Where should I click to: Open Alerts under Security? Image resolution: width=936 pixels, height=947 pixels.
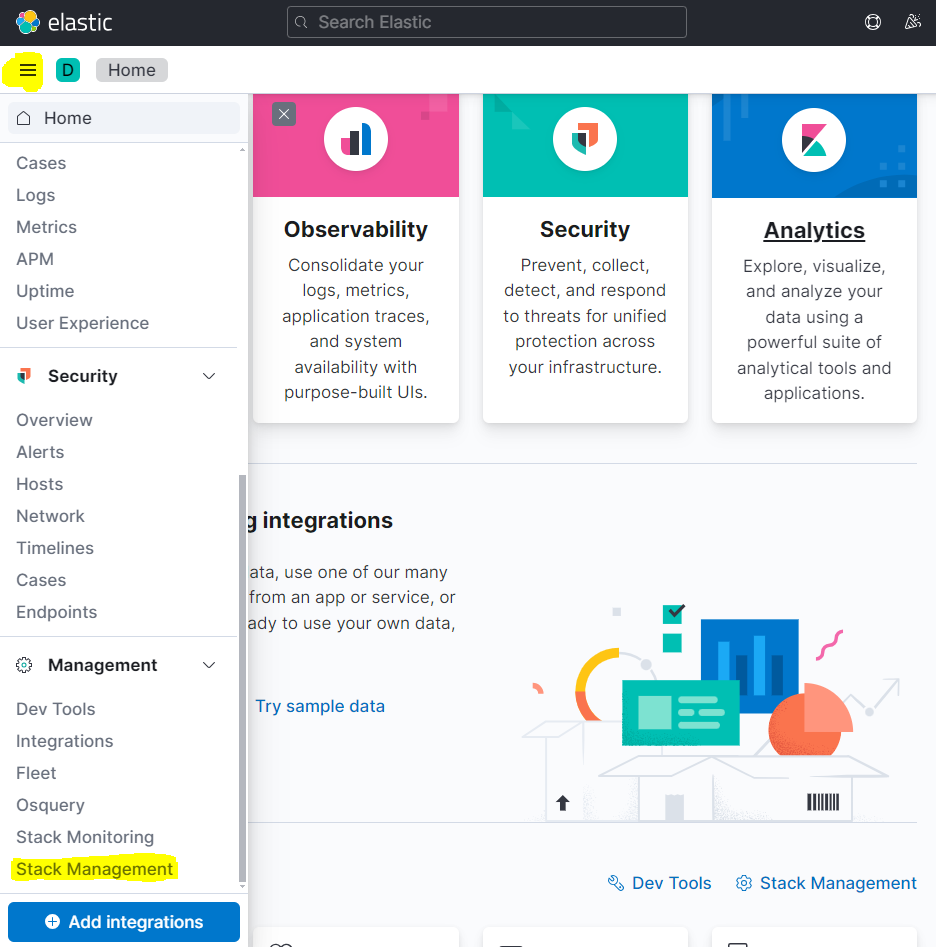(40, 452)
